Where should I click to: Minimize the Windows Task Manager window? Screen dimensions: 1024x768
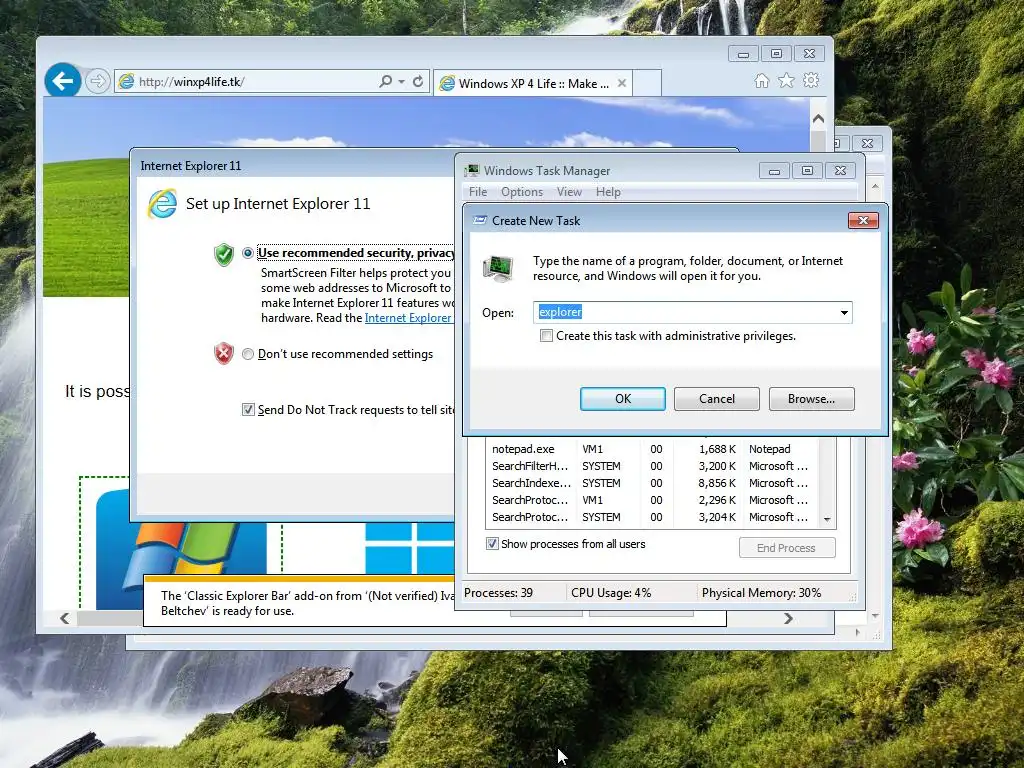point(775,171)
